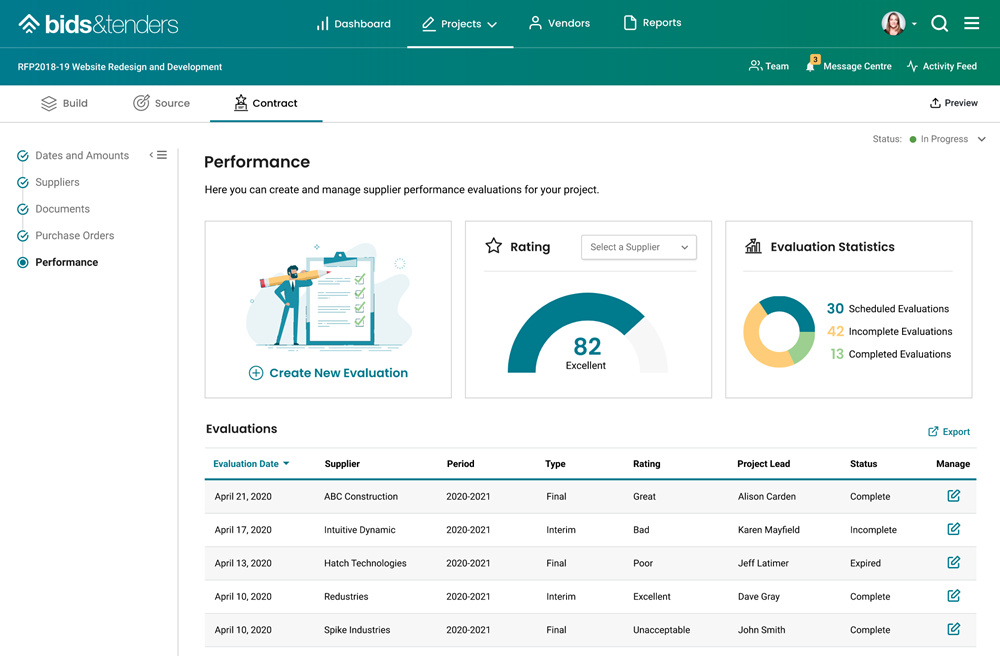Open the Select a Supplier dropdown
Image resolution: width=1000 pixels, height=656 pixels.
pyautogui.click(x=638, y=247)
